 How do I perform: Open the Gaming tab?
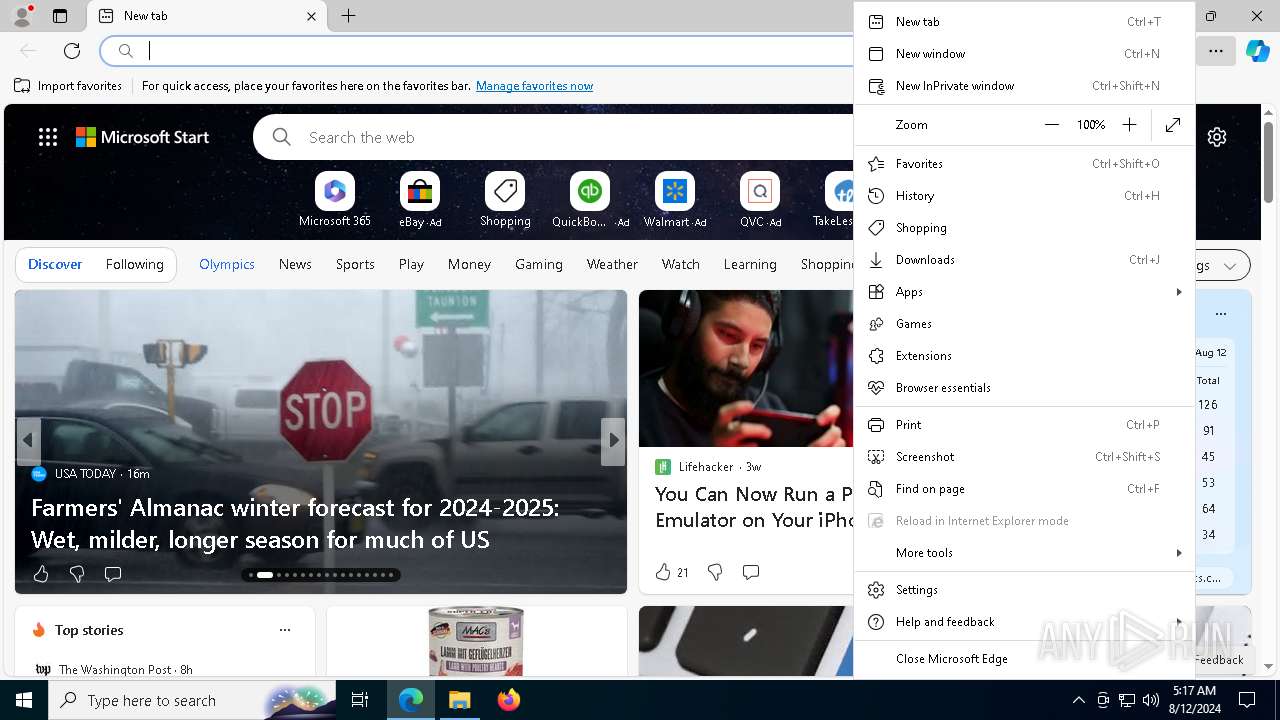tap(539, 264)
